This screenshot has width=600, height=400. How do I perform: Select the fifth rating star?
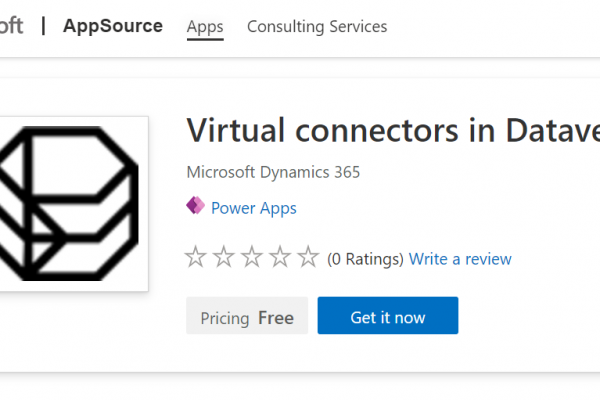[308, 257]
